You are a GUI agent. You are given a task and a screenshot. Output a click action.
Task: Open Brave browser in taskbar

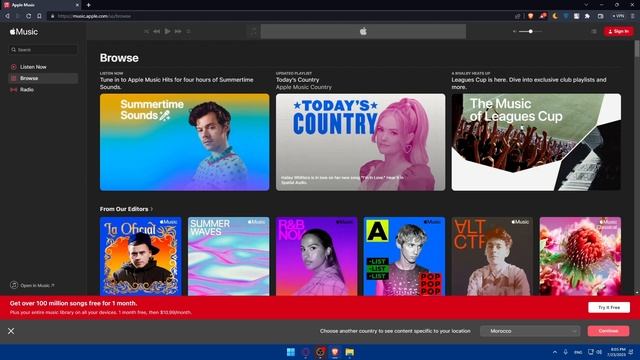[335, 352]
